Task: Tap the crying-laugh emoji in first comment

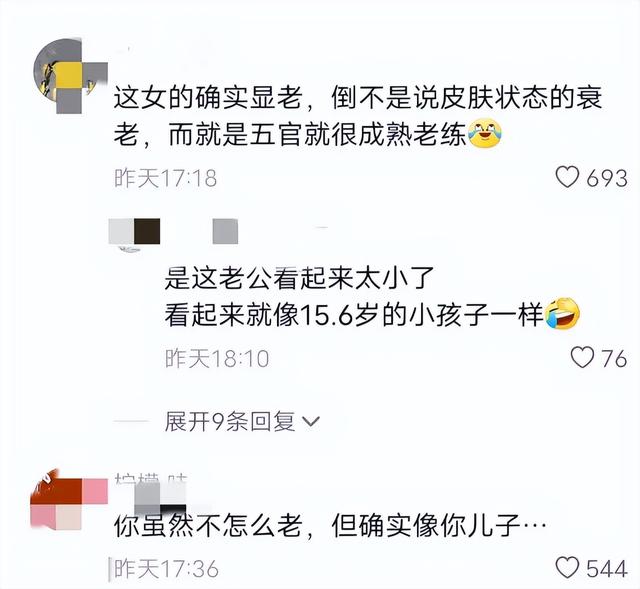Action: (484, 133)
